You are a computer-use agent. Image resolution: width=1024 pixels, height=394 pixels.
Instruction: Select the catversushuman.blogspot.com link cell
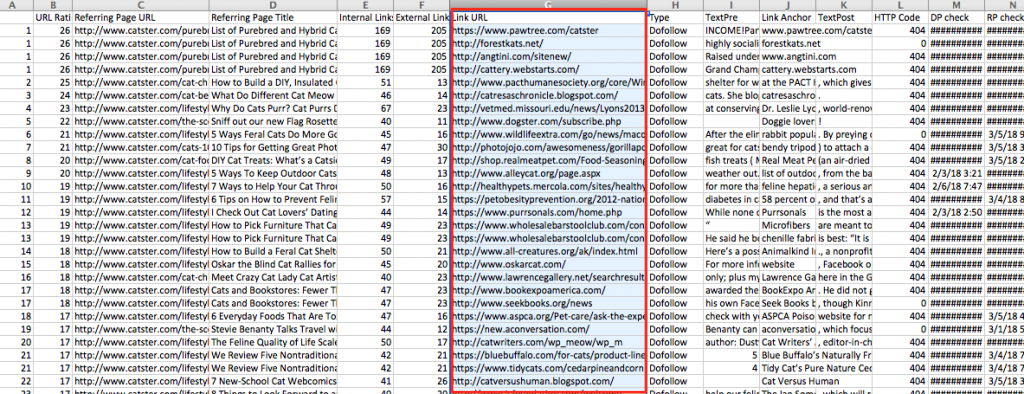pyautogui.click(x=548, y=382)
